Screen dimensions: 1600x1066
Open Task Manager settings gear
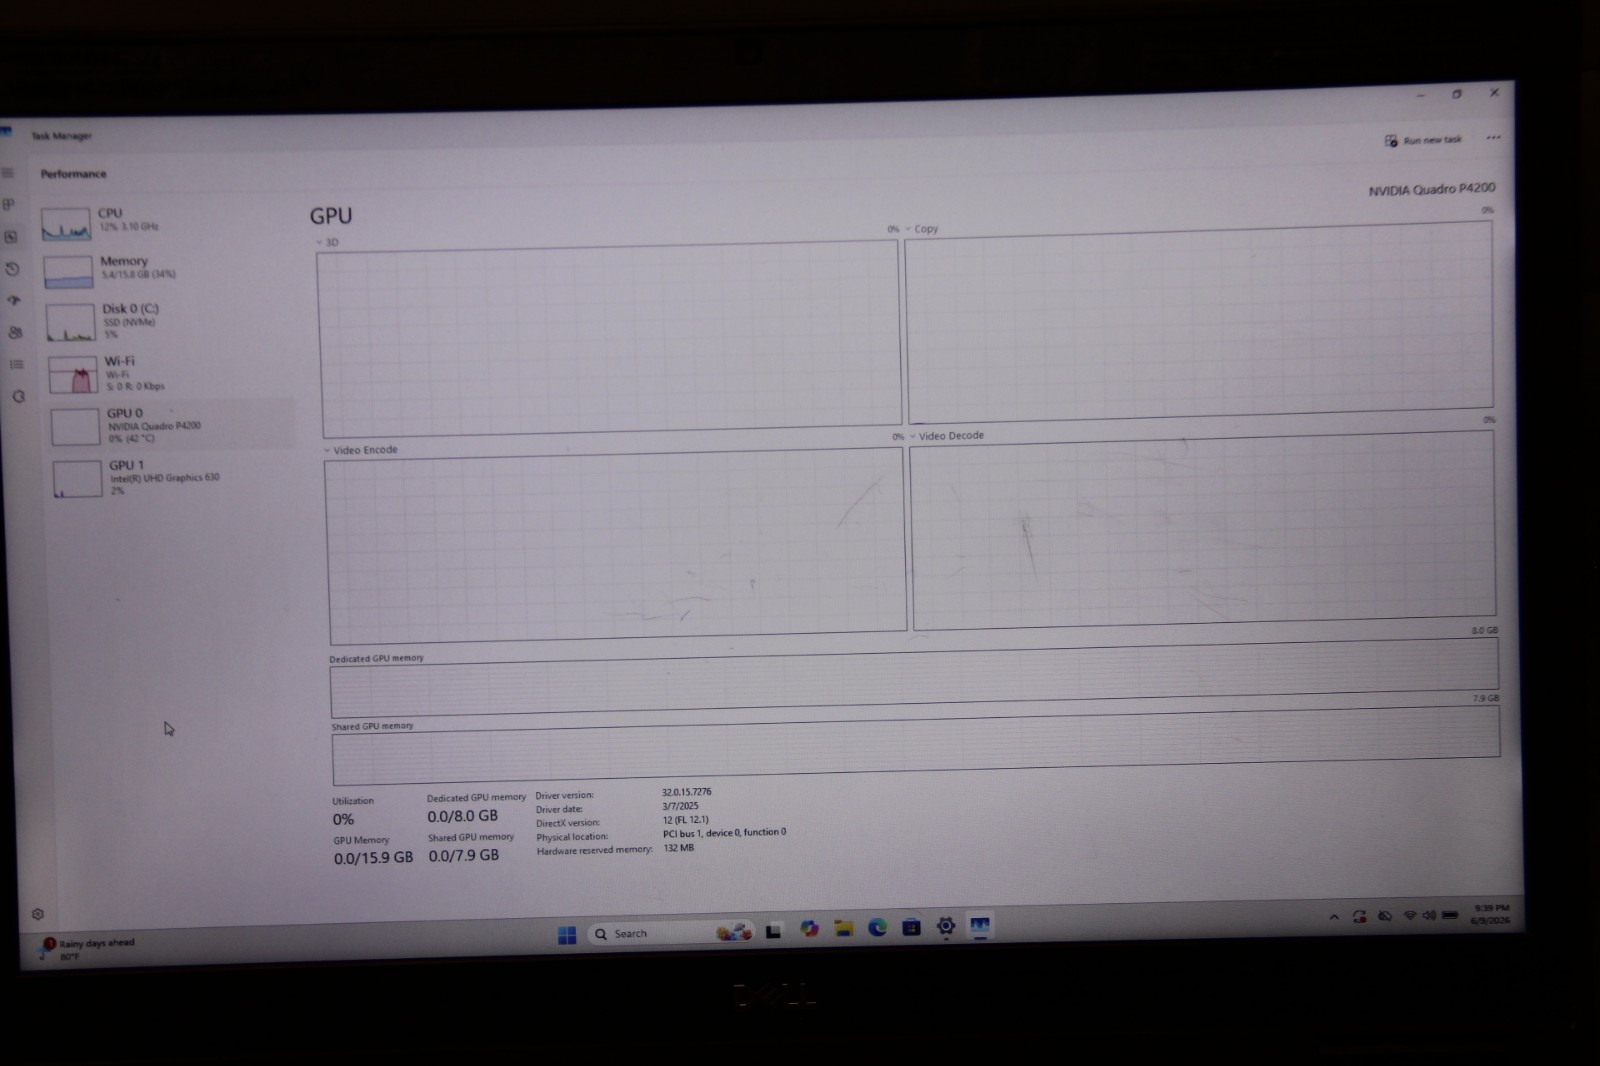(38, 914)
